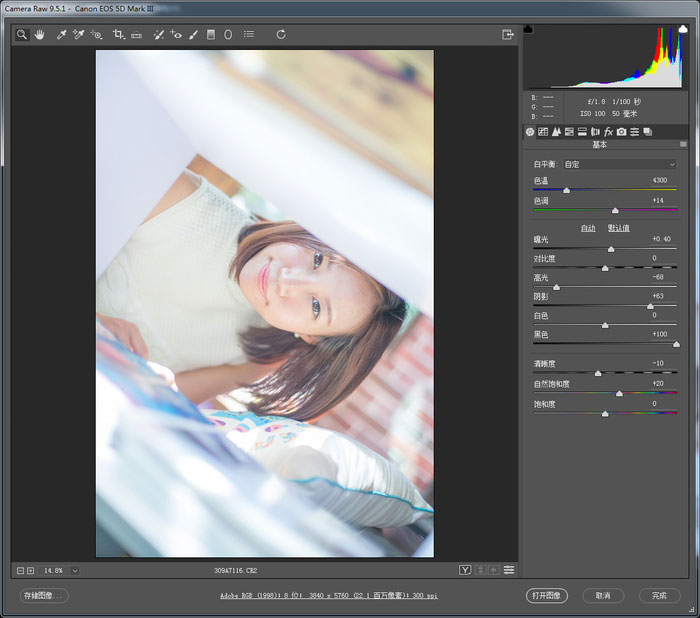Switch to the Effects fx tab
Screen dimensions: 700x618
point(608,132)
